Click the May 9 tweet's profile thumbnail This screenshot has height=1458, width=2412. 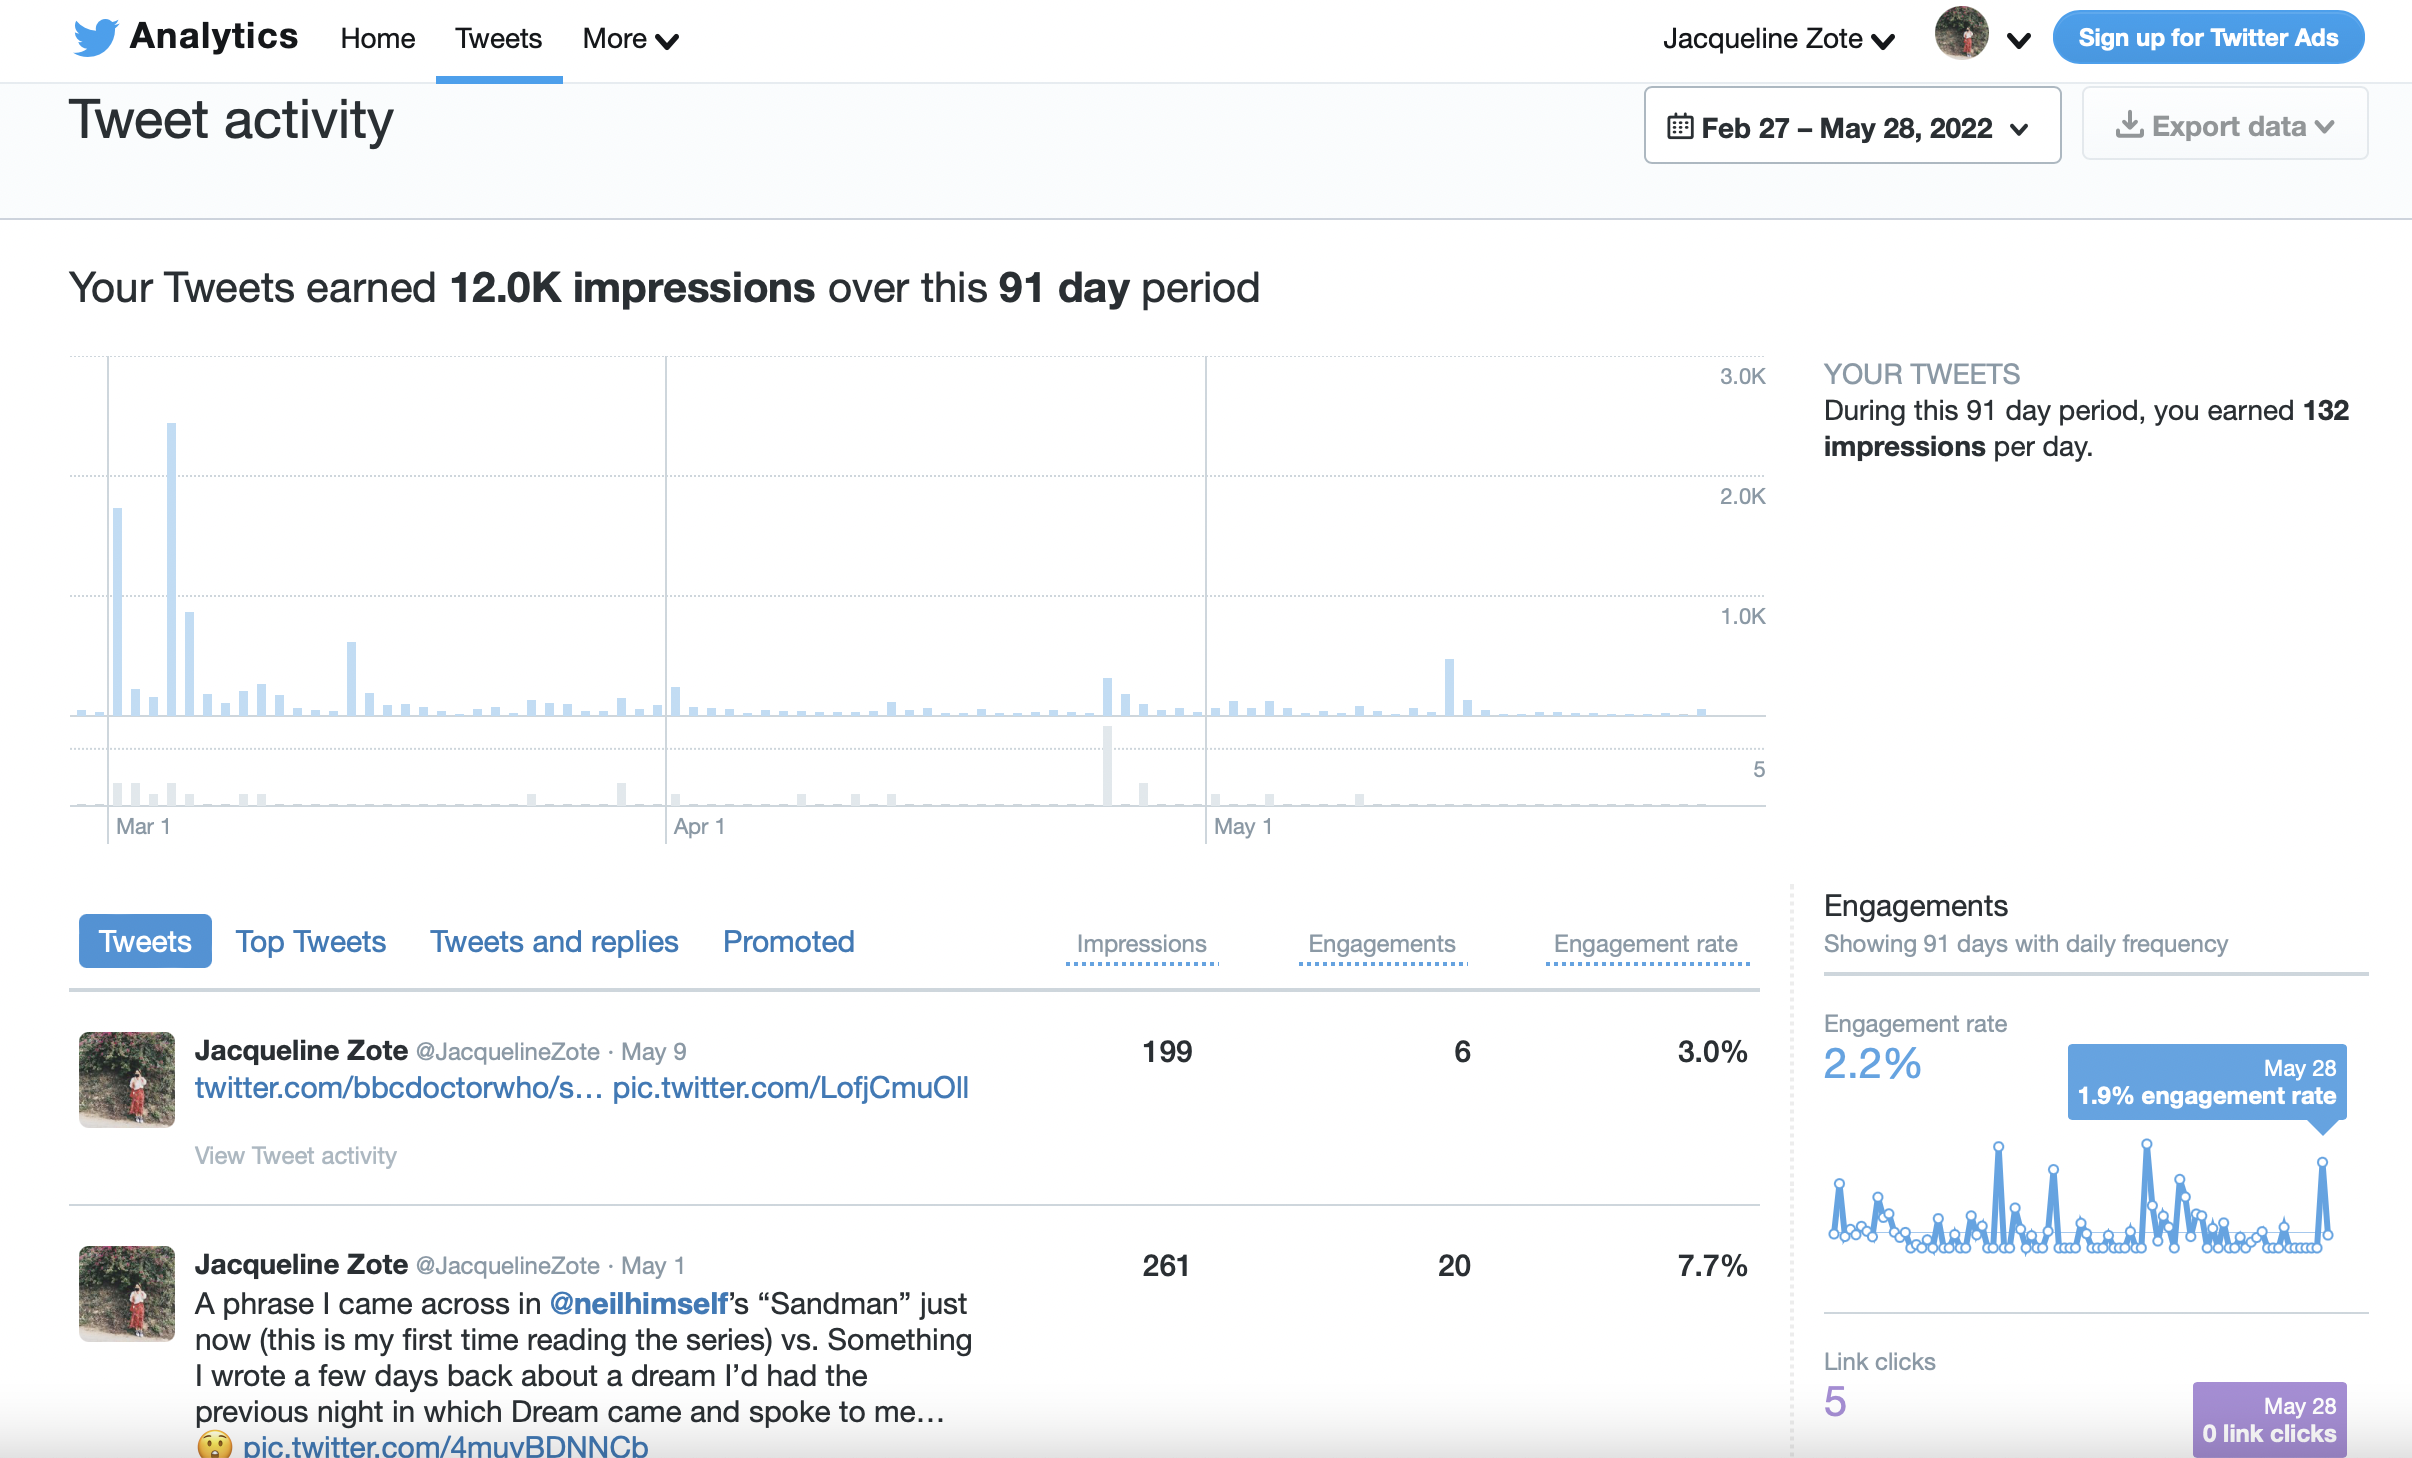(127, 1079)
